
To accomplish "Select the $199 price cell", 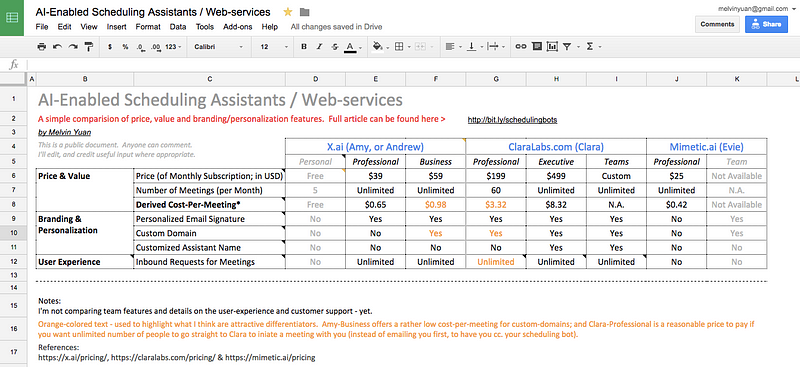I will click(495, 176).
